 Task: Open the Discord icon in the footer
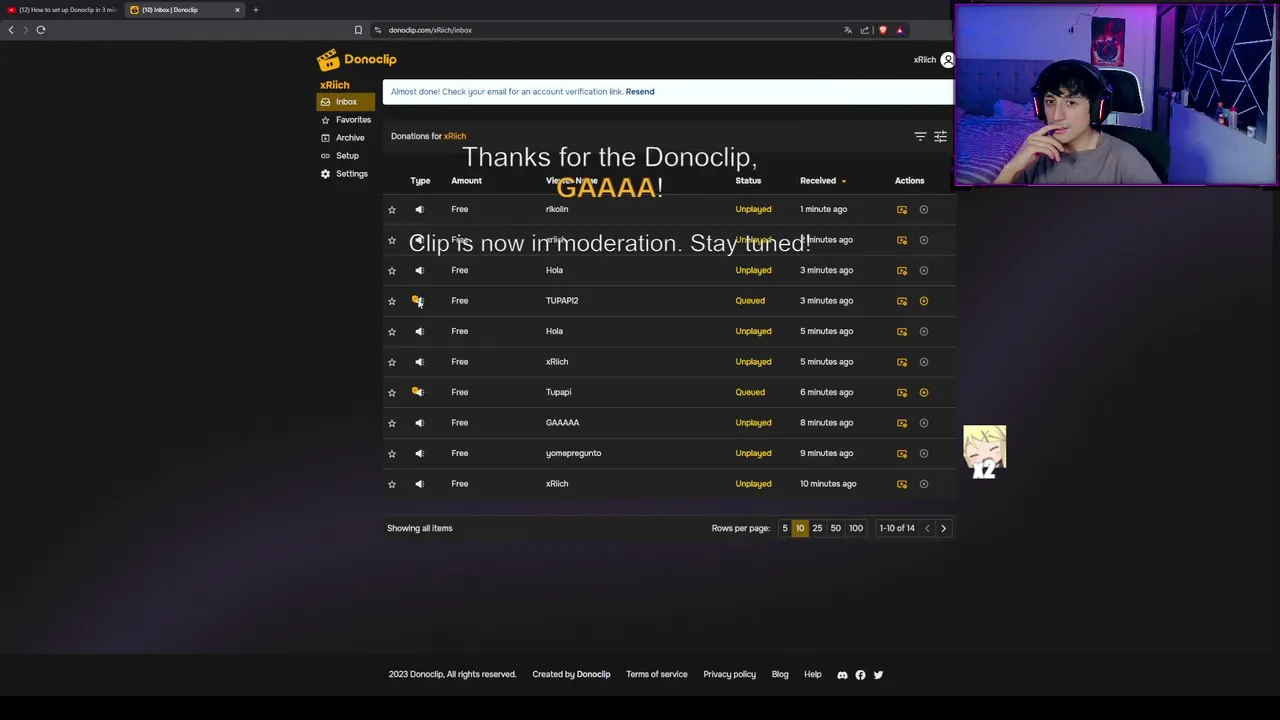[x=842, y=675]
